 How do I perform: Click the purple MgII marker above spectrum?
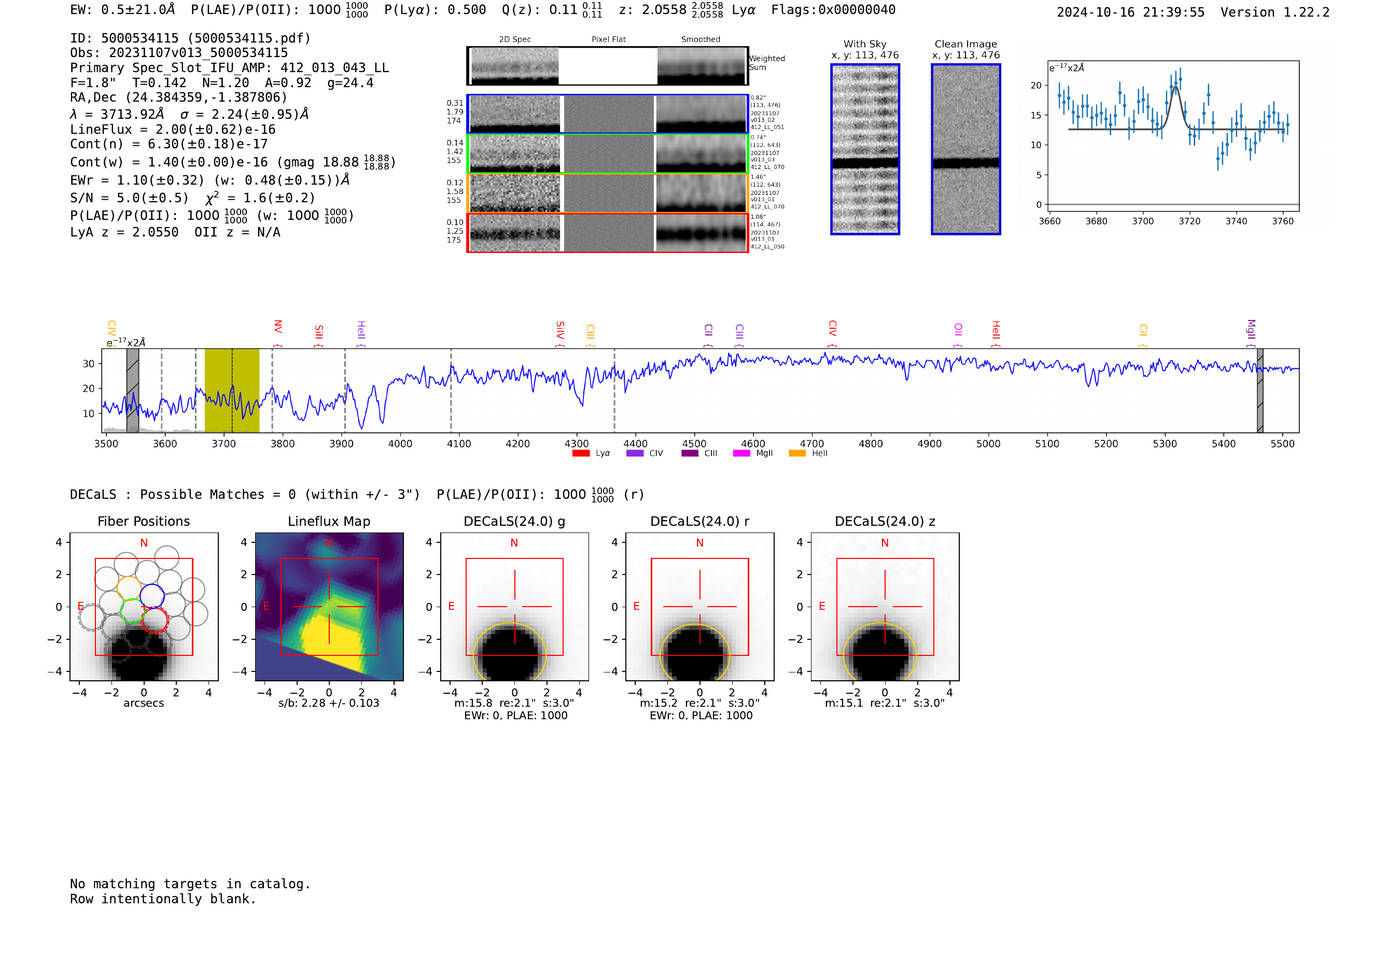pos(1251,333)
